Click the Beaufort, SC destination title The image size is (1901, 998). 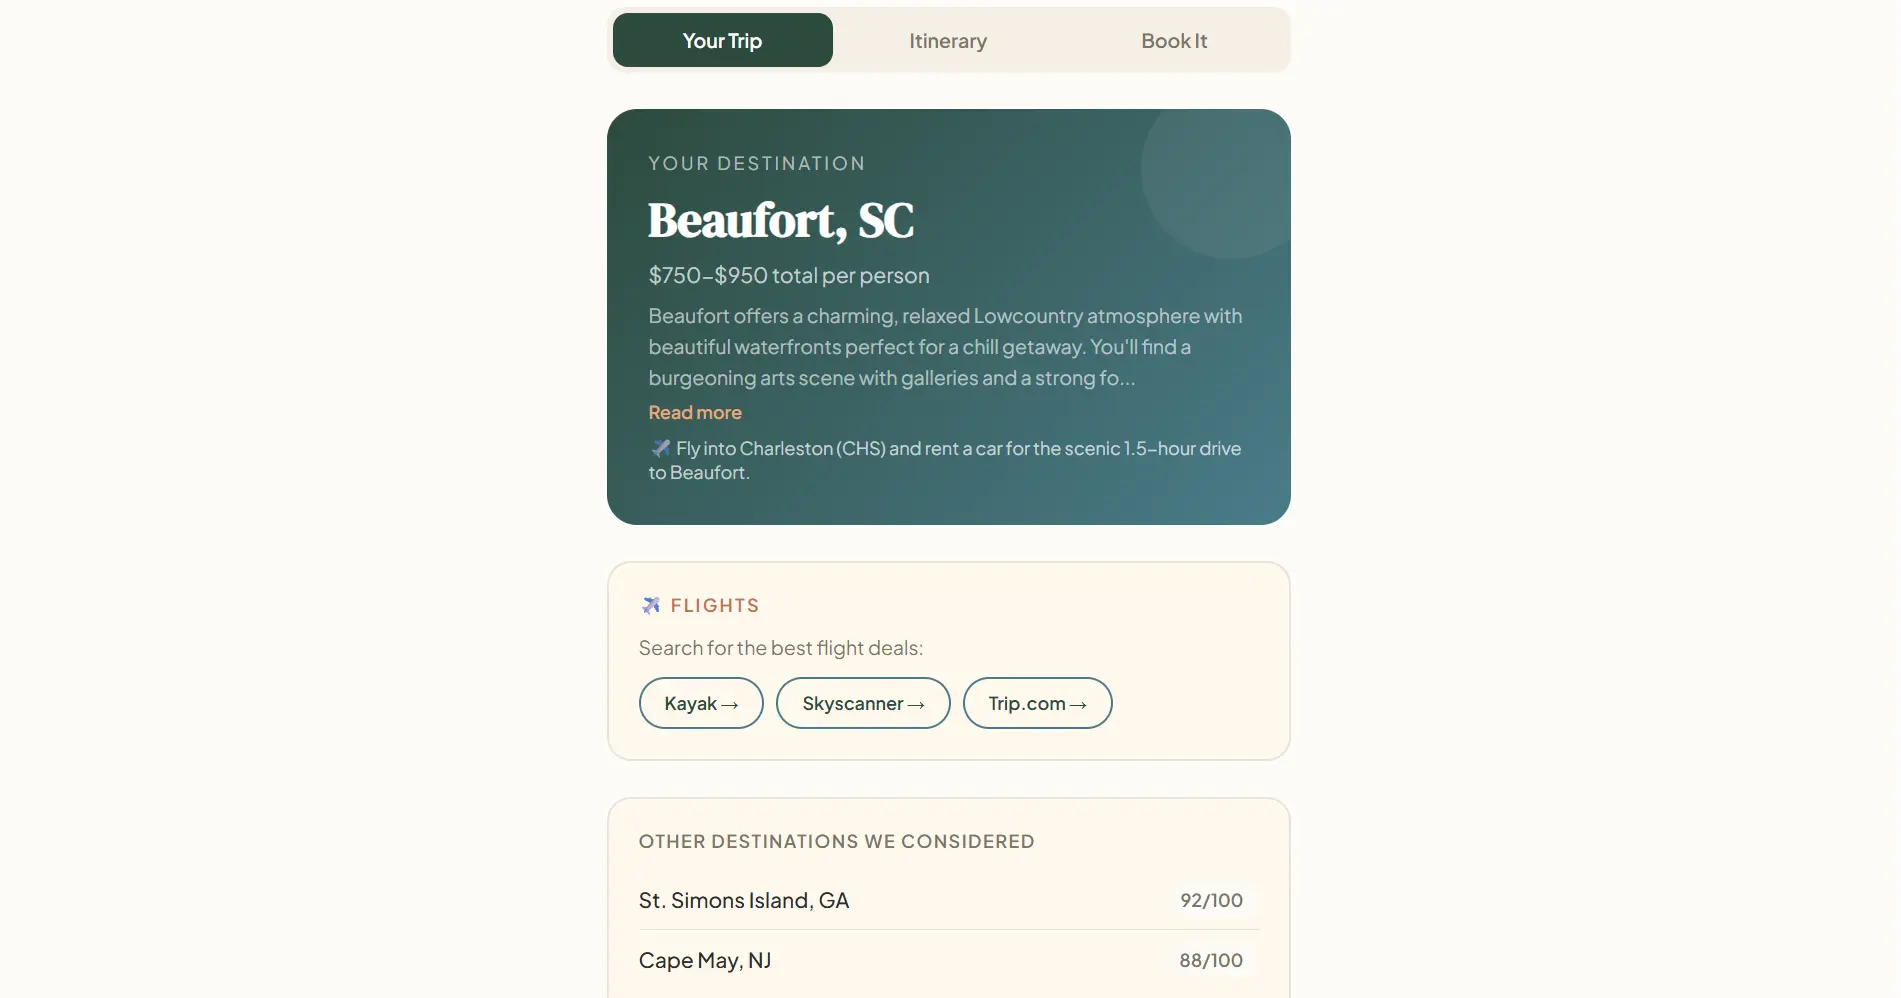781,221
